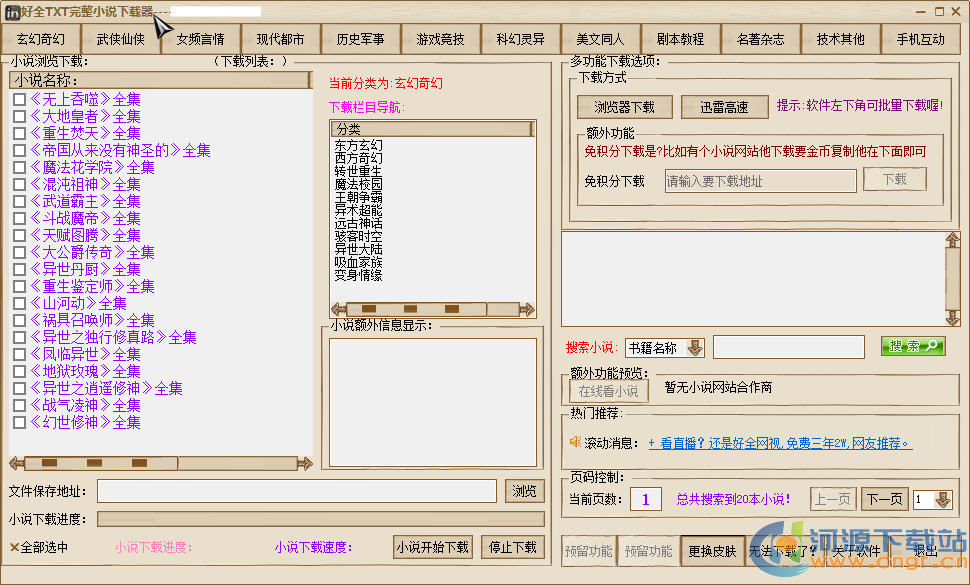
Task: Click the 看直播 scrolling message link
Action: tap(779, 442)
